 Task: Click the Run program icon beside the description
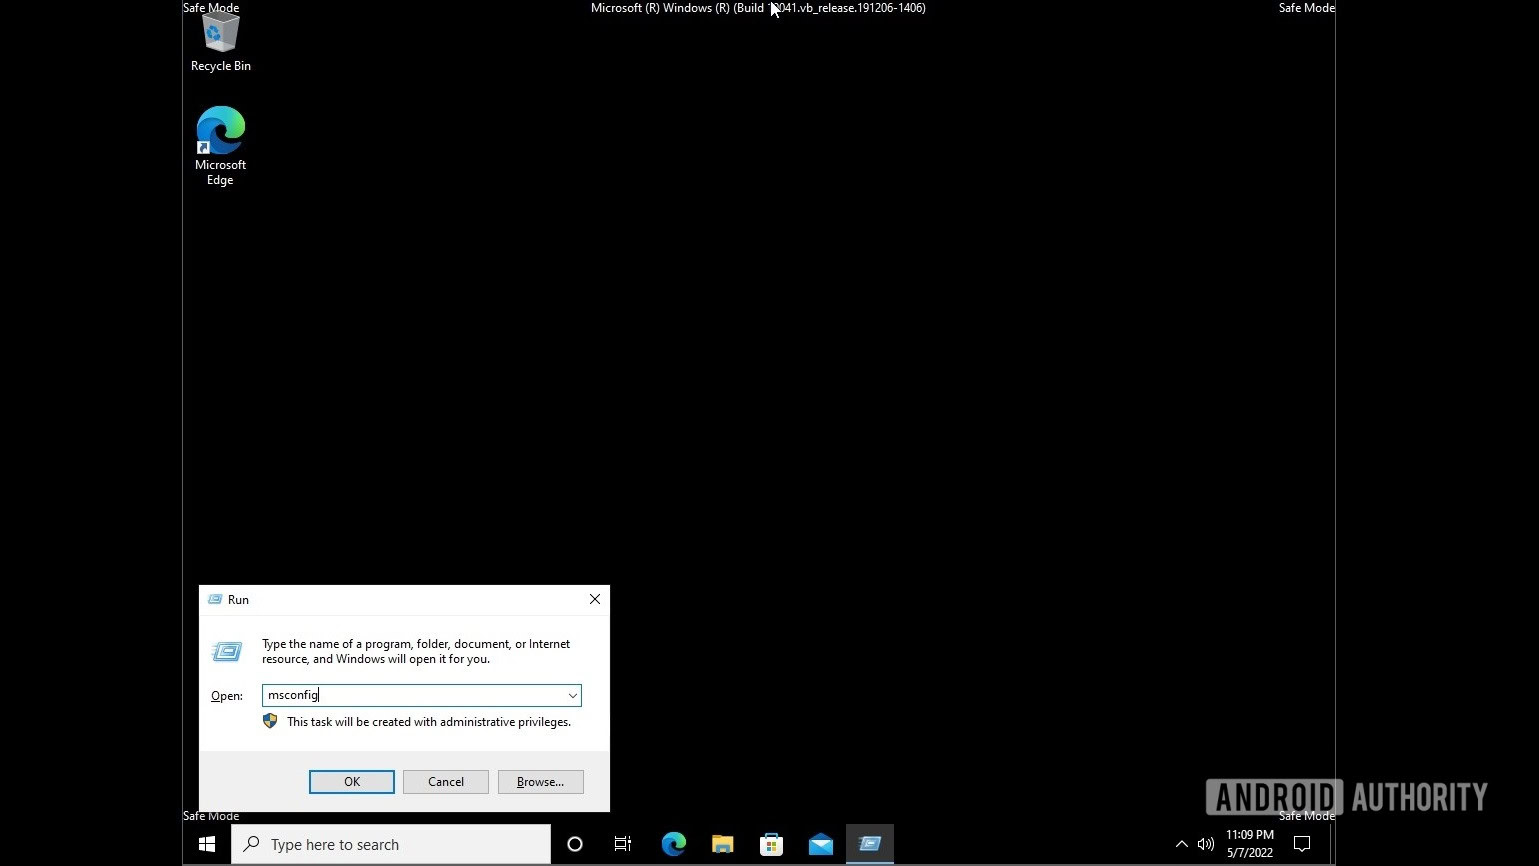(227, 652)
